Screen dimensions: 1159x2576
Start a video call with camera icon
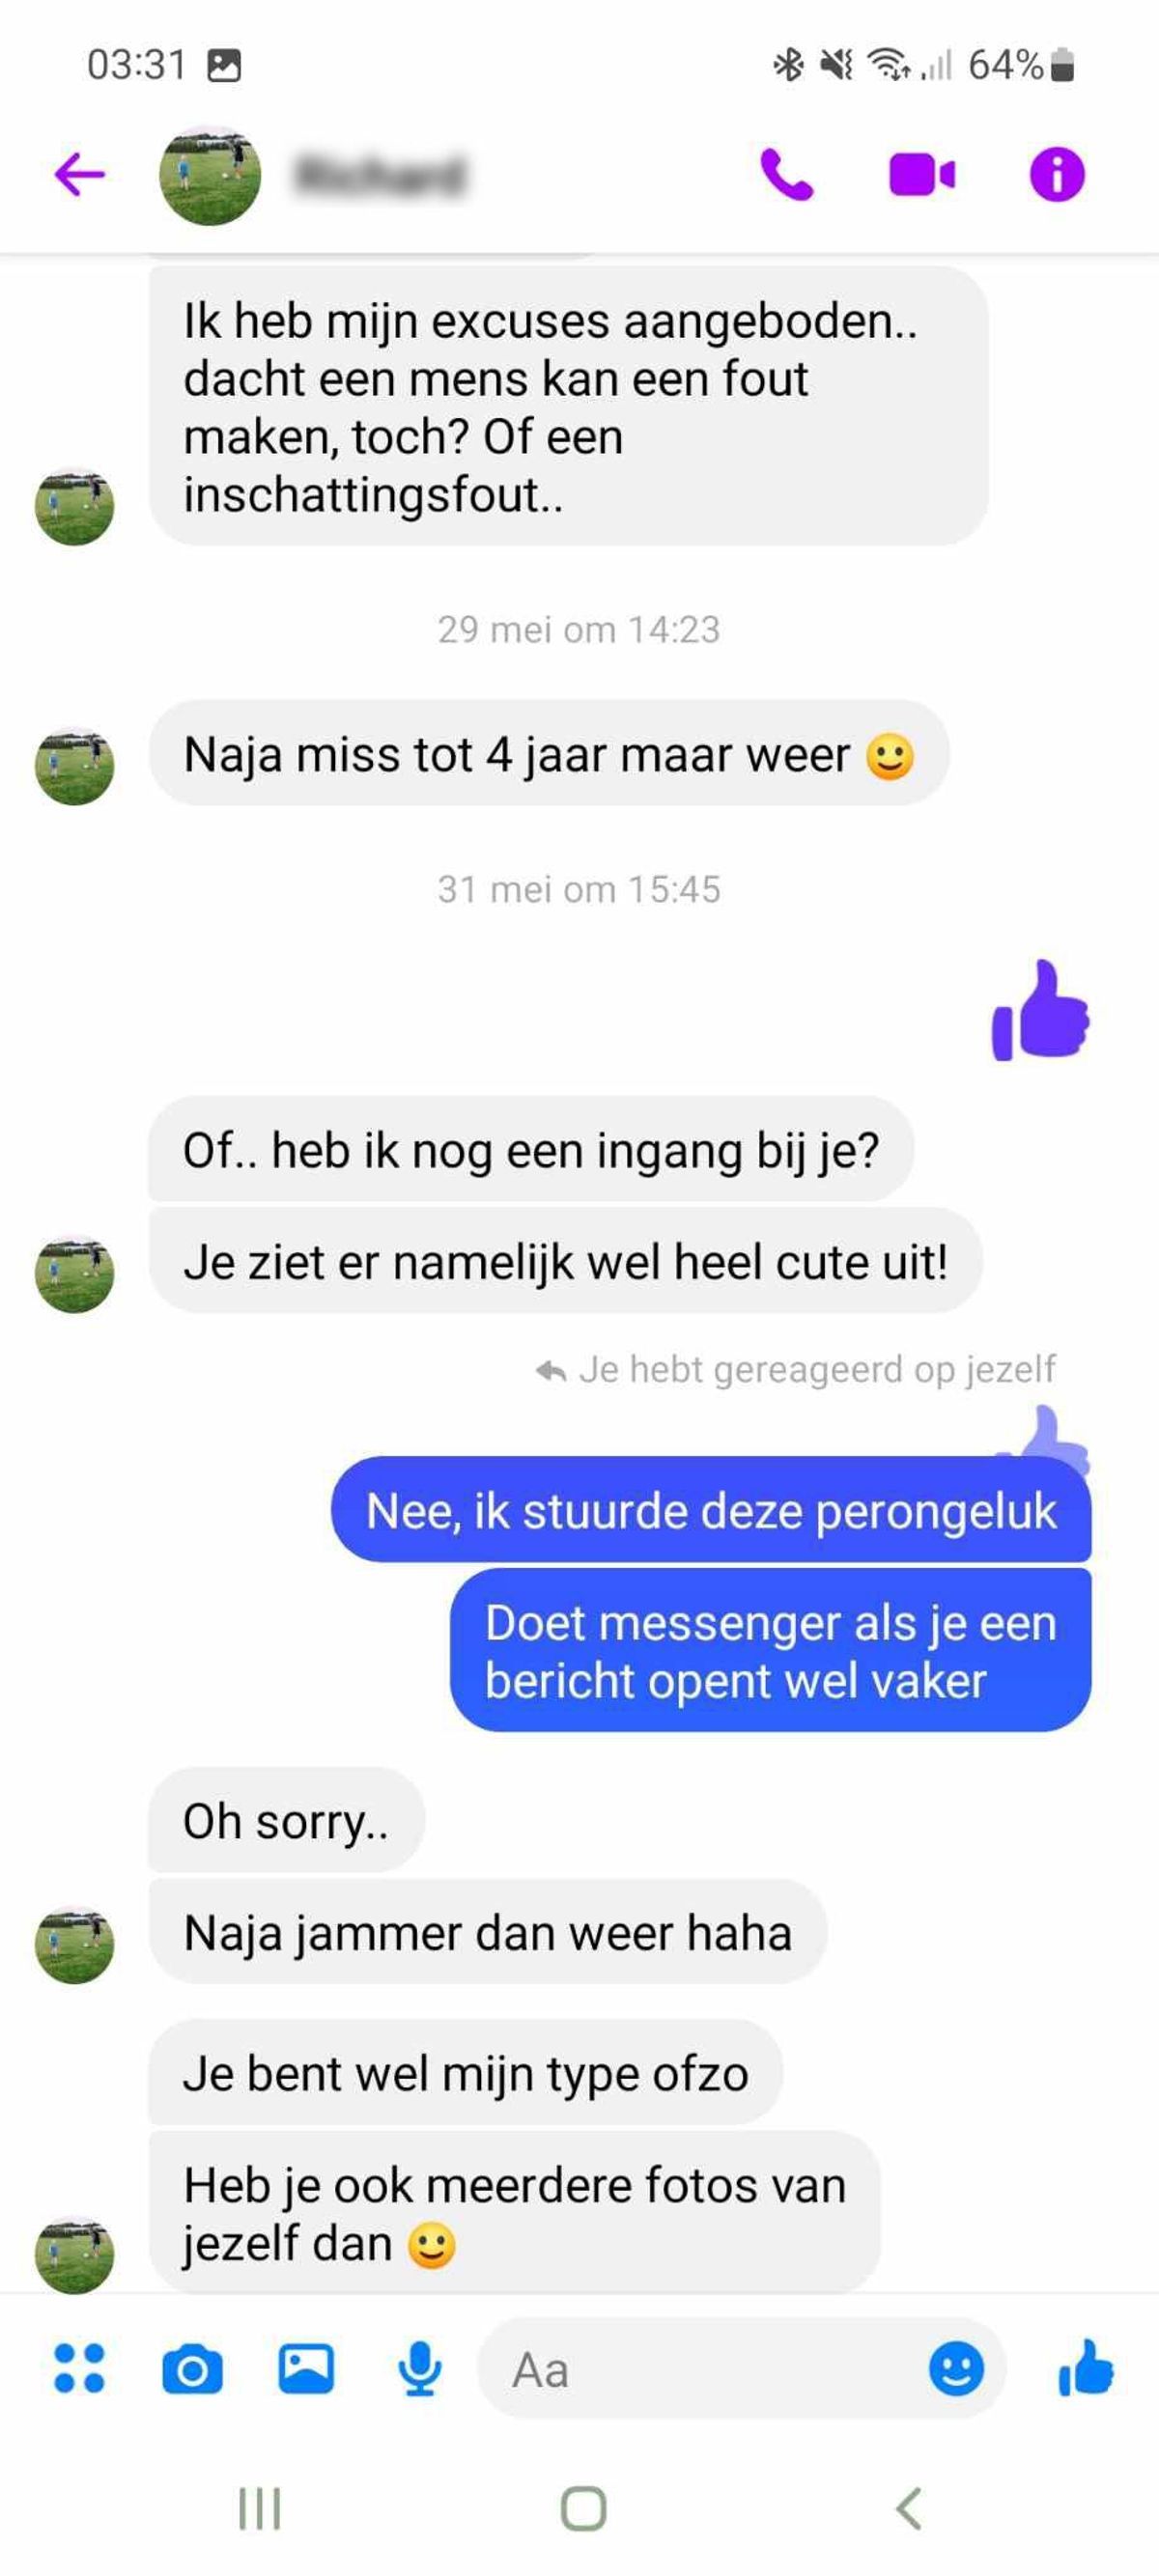point(922,175)
